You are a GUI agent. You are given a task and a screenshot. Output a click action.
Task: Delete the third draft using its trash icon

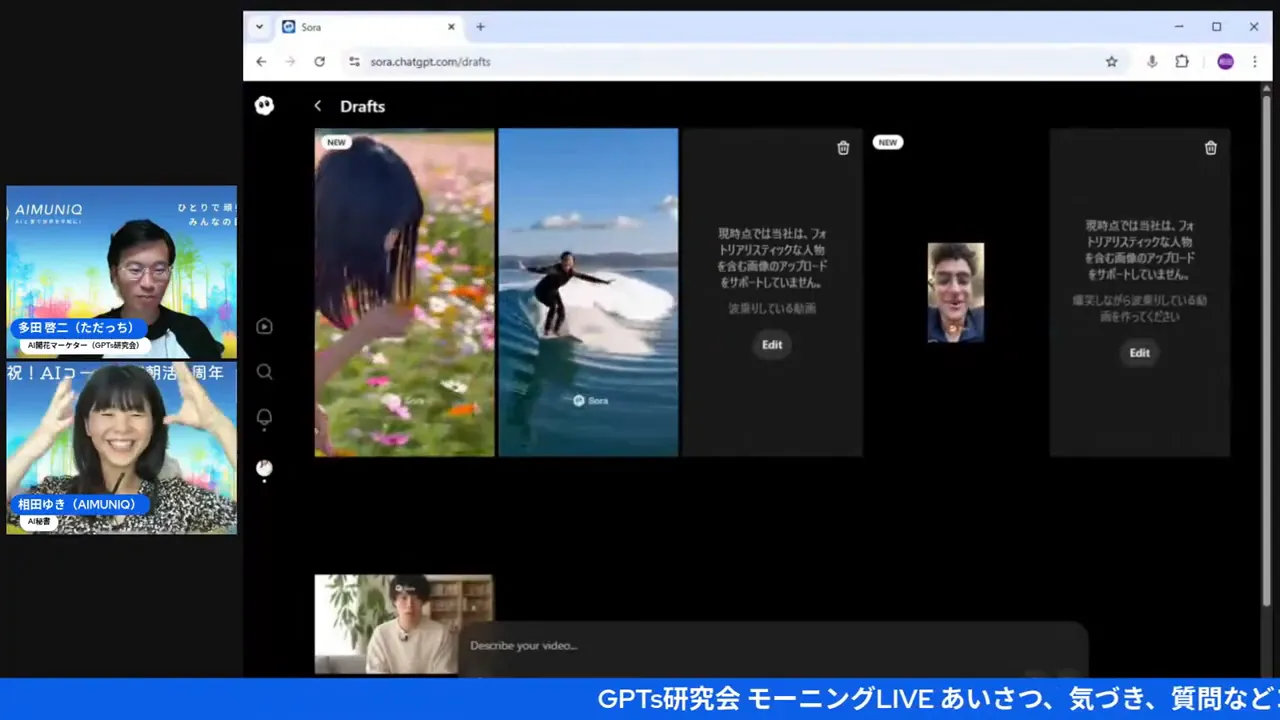[x=843, y=148]
